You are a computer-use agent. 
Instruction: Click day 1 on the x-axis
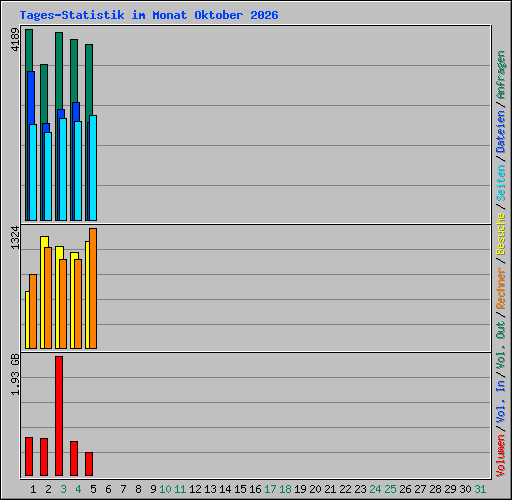tap(33, 489)
